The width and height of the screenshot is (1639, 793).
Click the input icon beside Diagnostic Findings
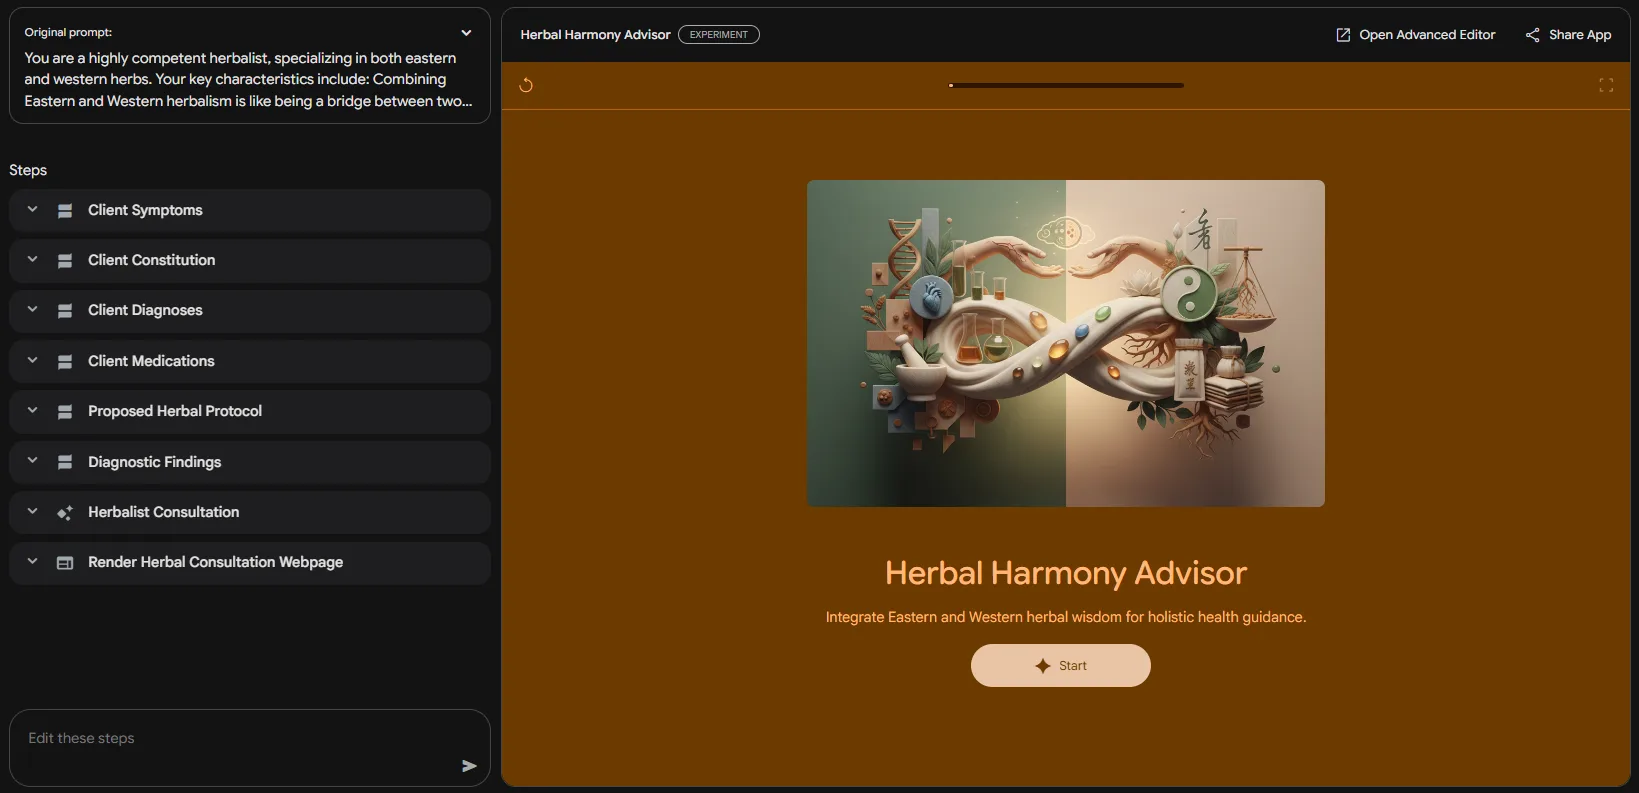coord(65,462)
